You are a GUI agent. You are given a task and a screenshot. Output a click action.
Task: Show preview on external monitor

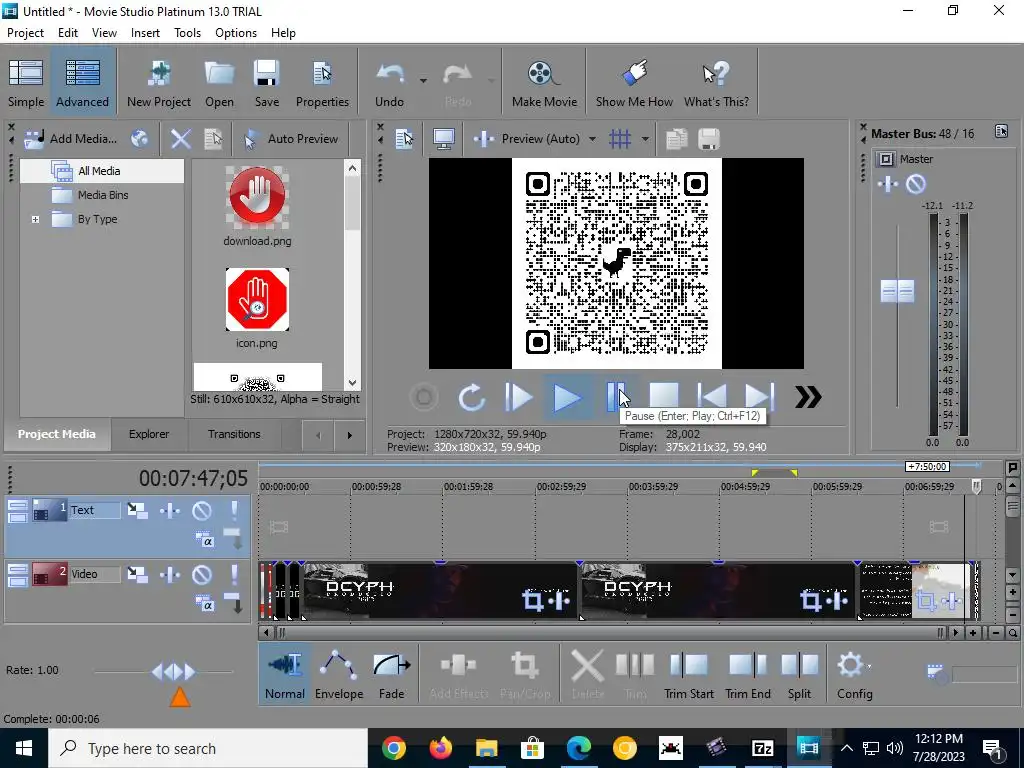pos(444,138)
